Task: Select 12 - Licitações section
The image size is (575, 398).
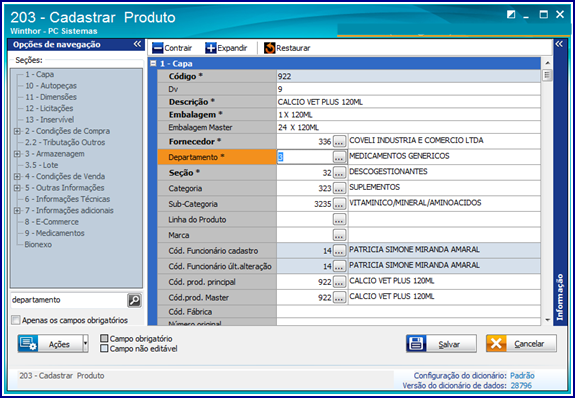Action: tap(49, 108)
